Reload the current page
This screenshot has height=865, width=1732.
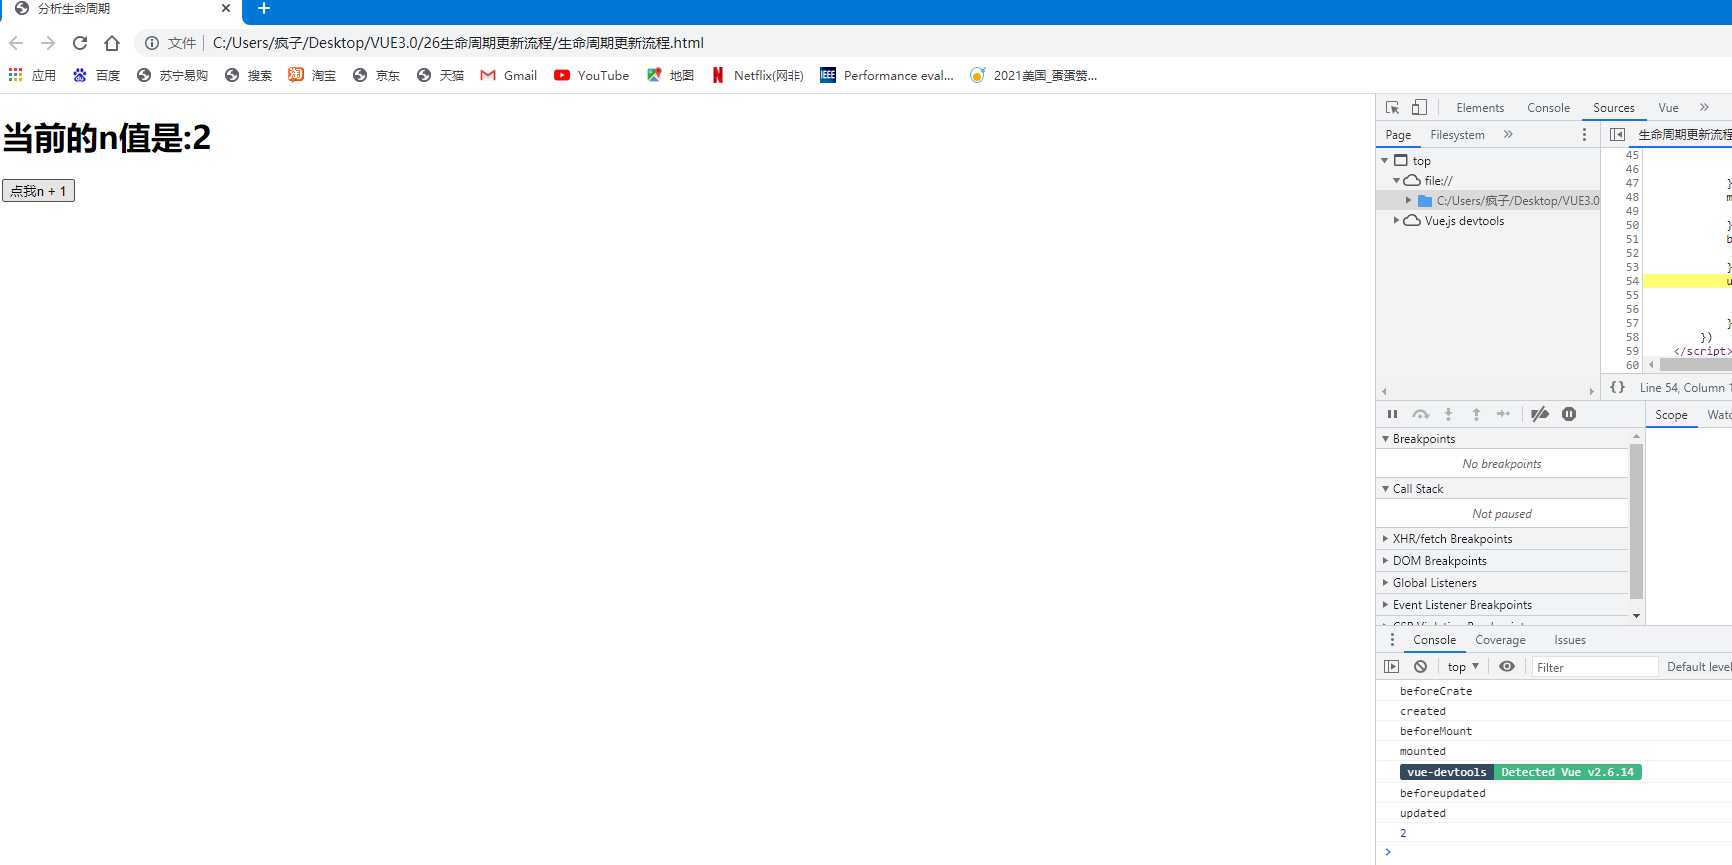(x=80, y=43)
